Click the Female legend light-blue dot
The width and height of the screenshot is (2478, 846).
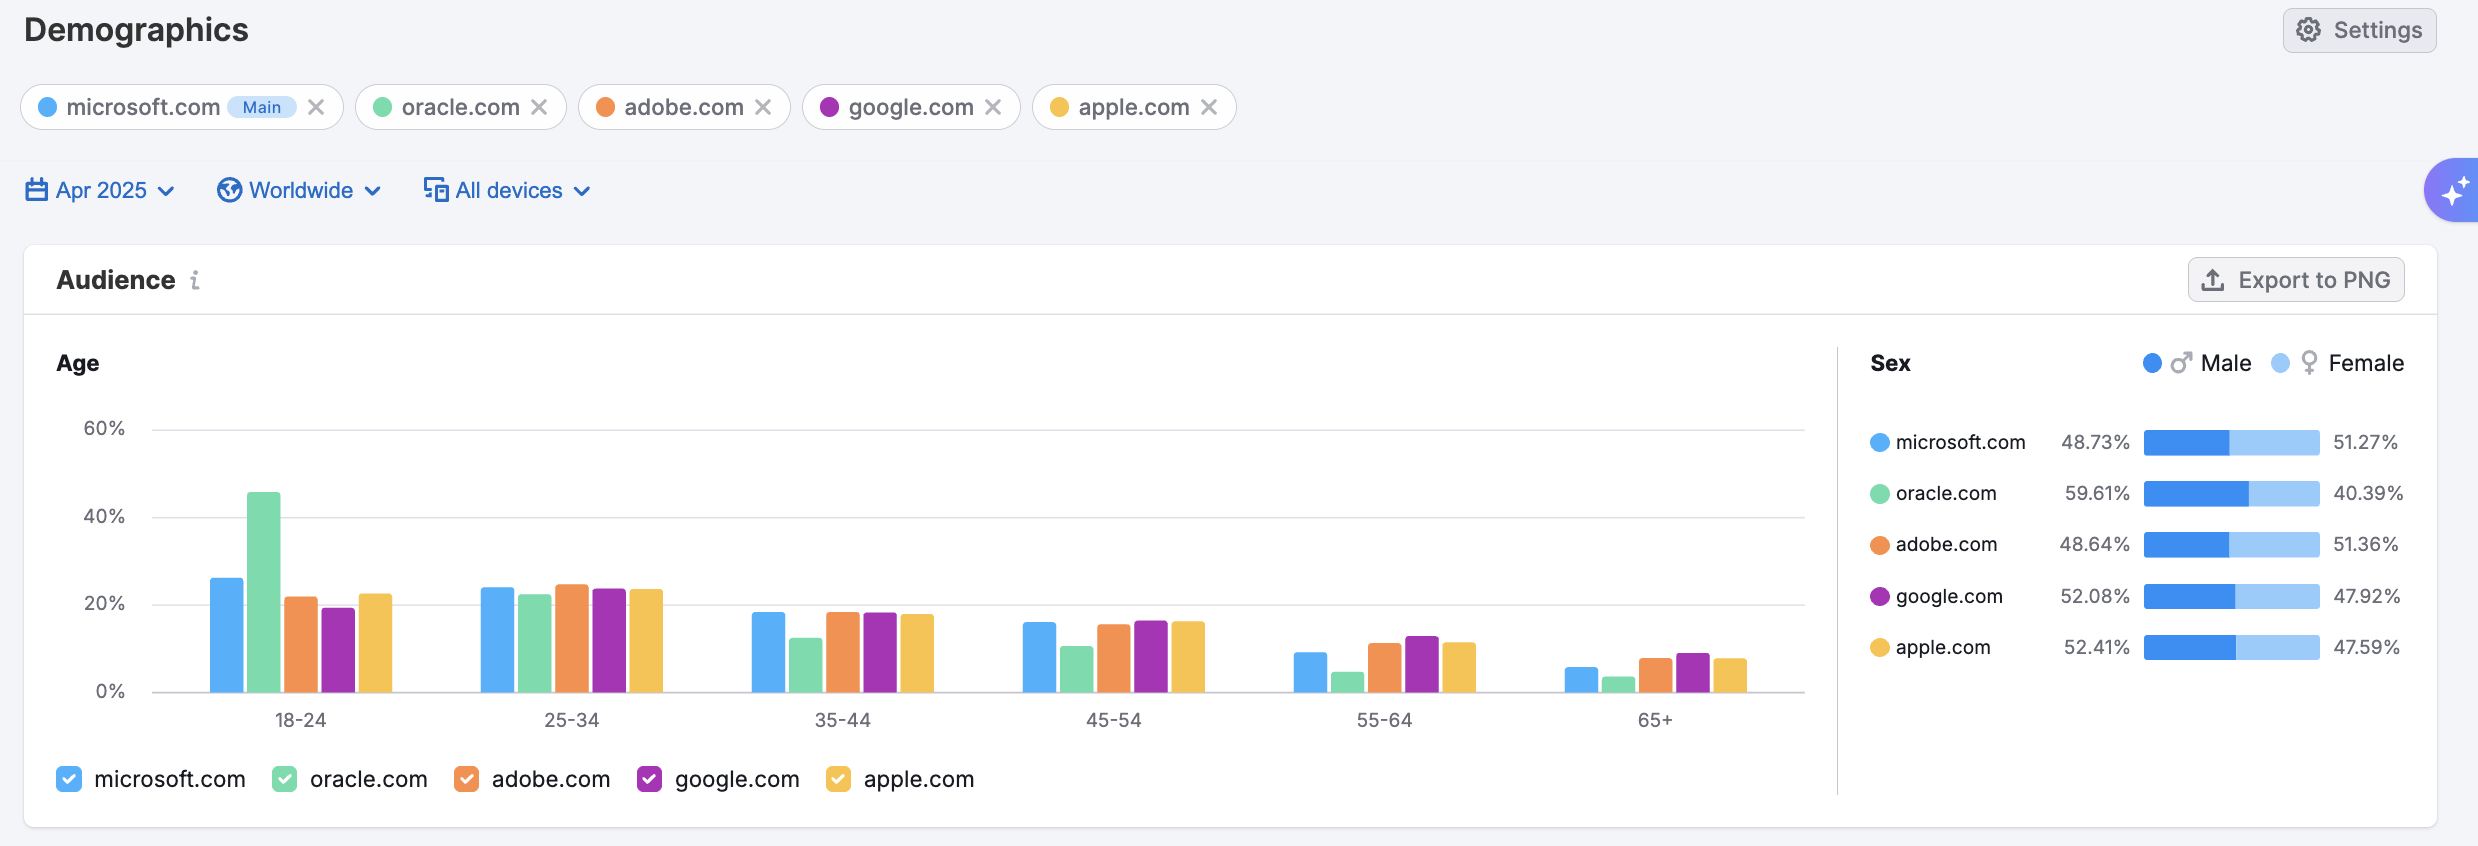tap(2280, 363)
